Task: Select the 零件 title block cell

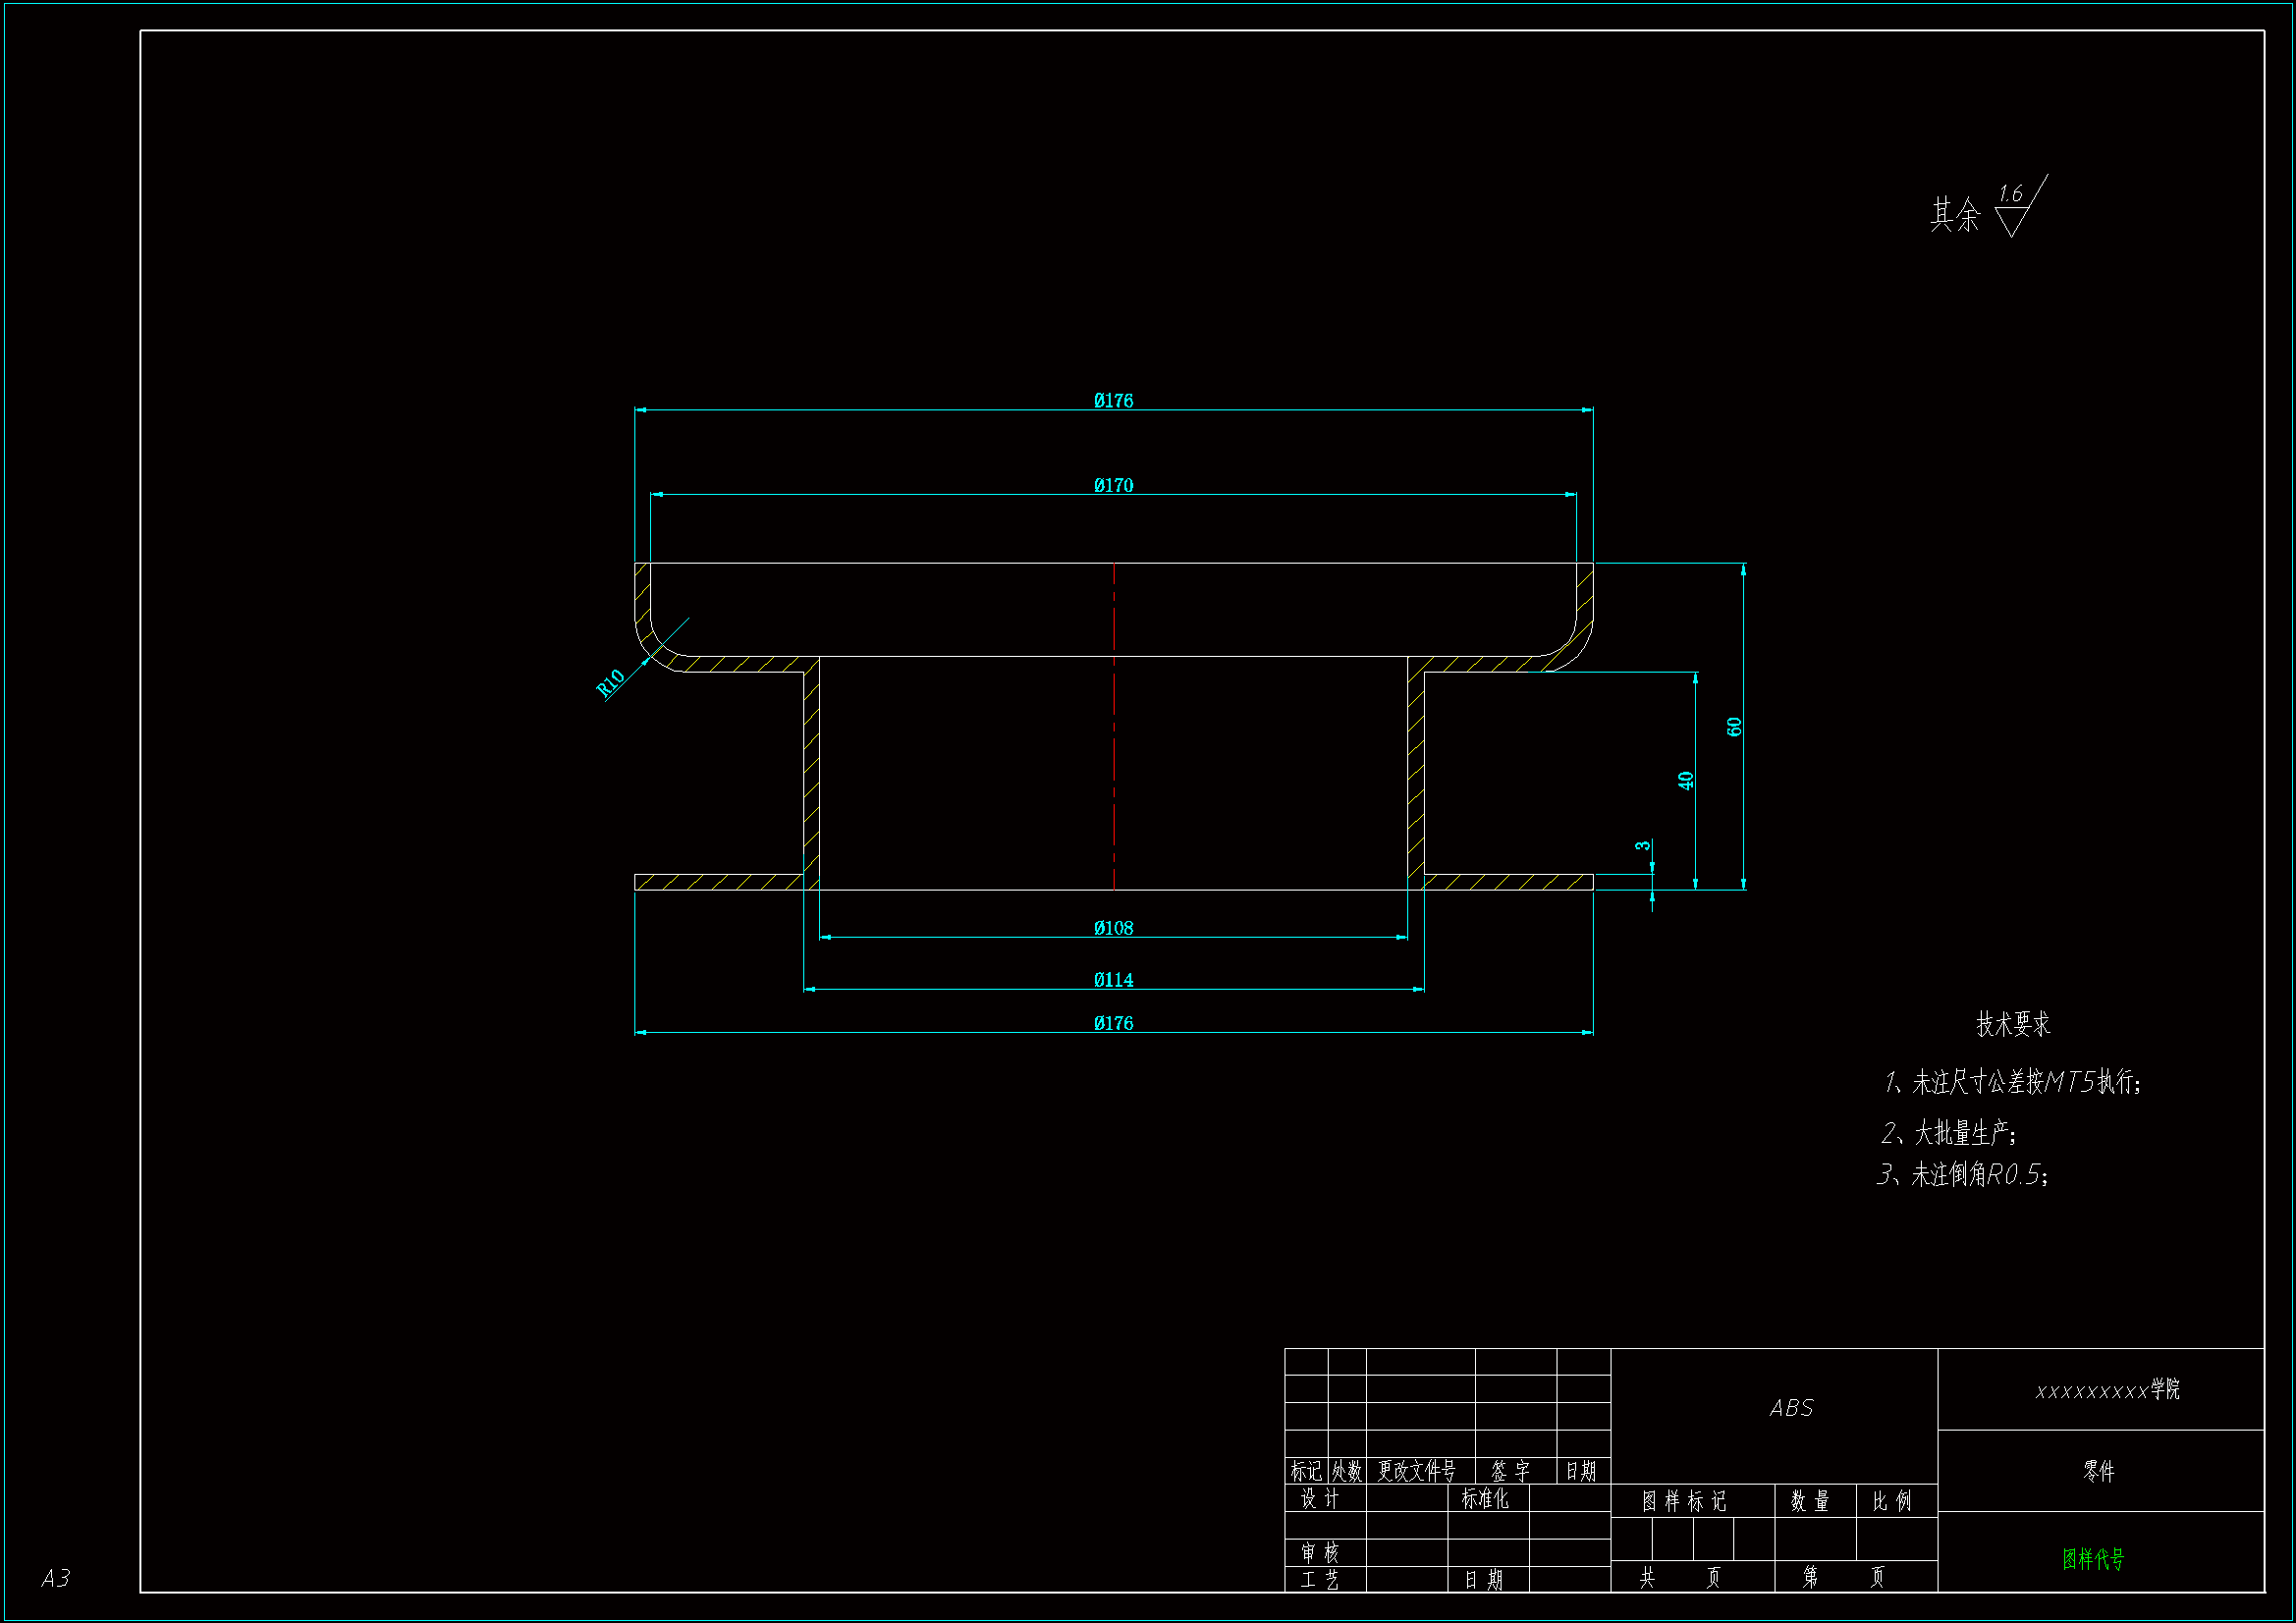Action: [2099, 1471]
